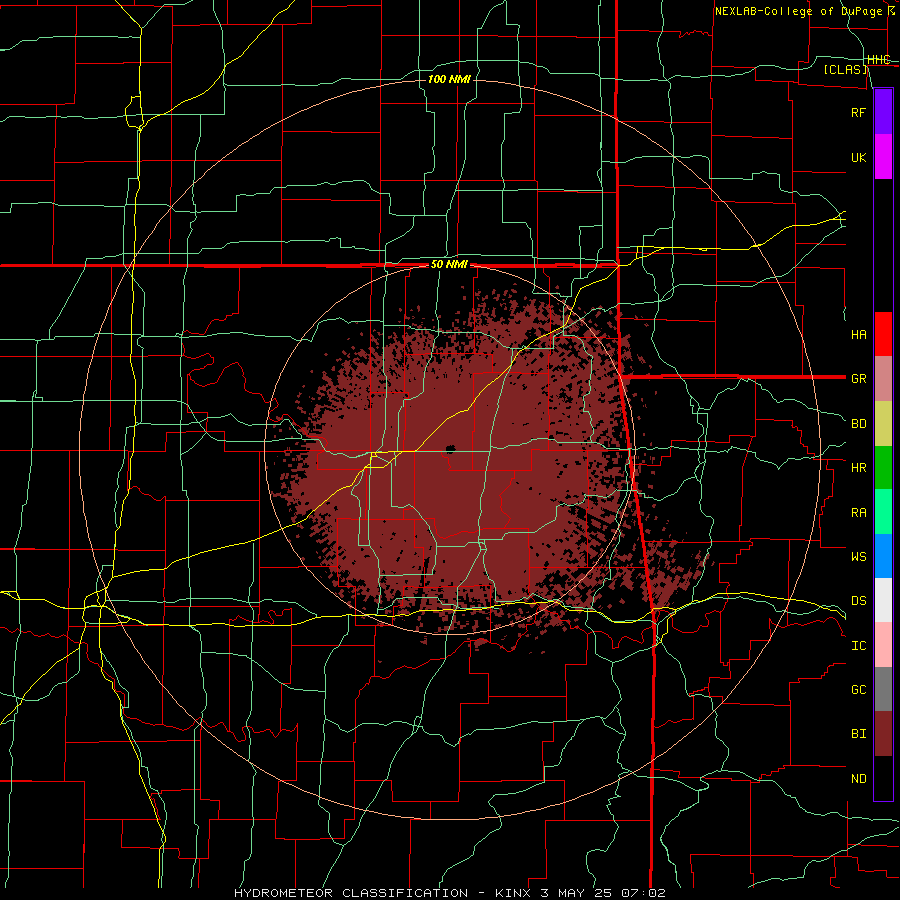Click the UK magenta legend swatch

coord(883,157)
